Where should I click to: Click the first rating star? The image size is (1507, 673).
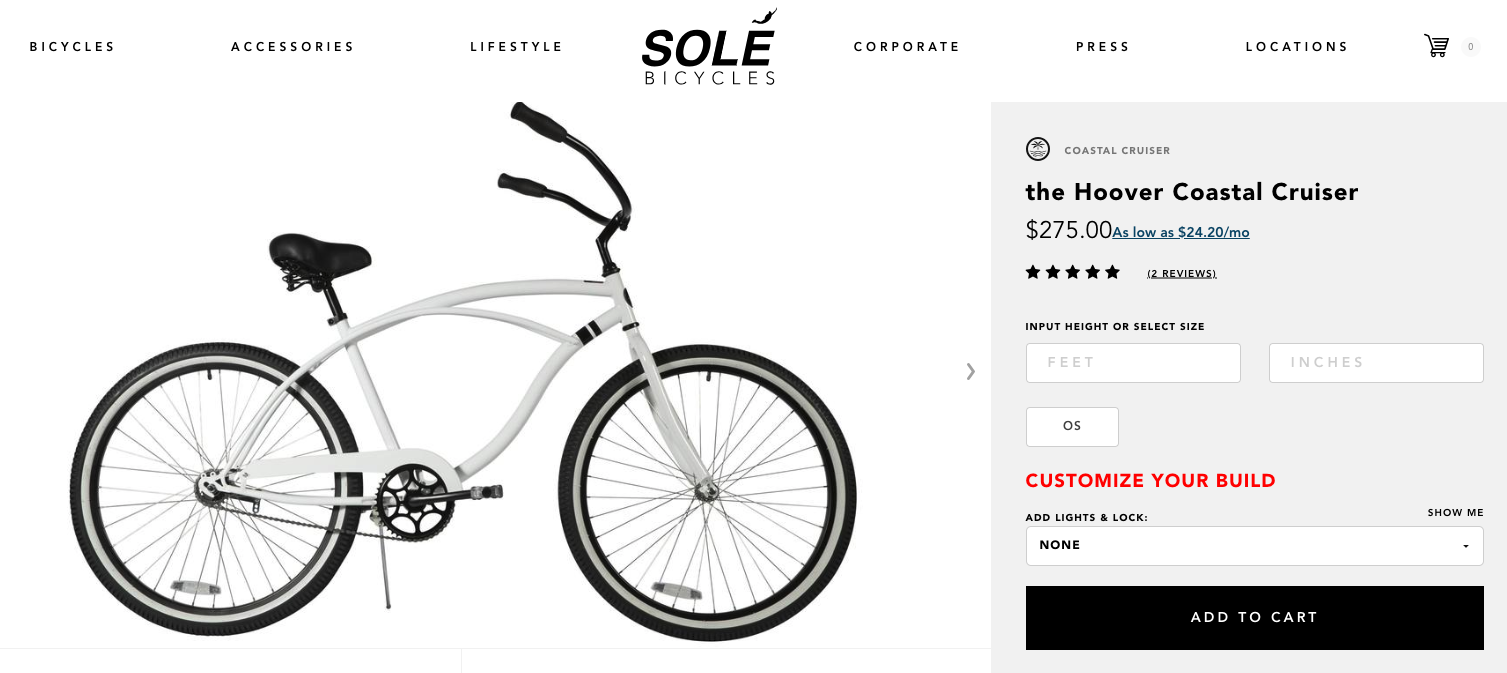(1033, 270)
